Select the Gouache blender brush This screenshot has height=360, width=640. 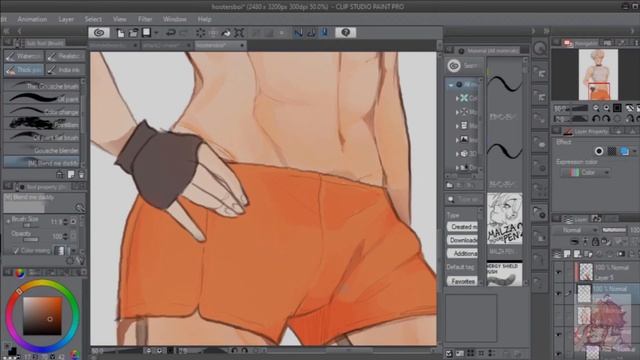[x=42, y=150]
